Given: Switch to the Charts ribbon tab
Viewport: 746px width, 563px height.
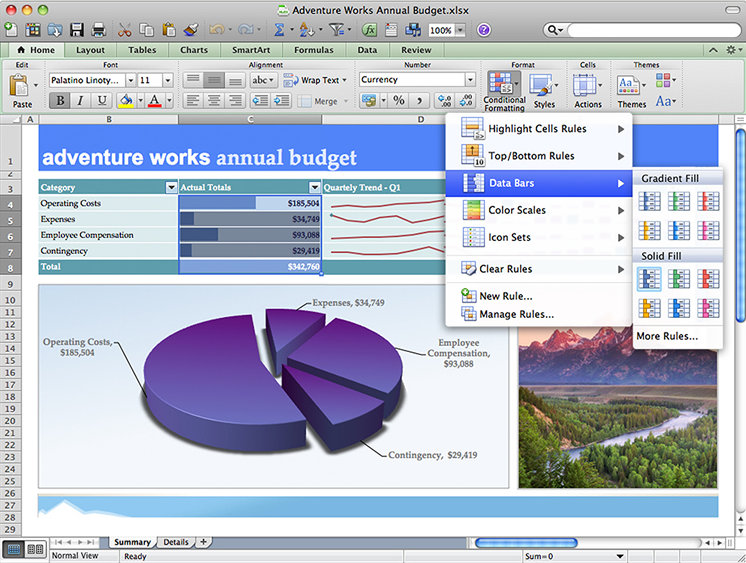Looking at the screenshot, I should click(x=194, y=50).
